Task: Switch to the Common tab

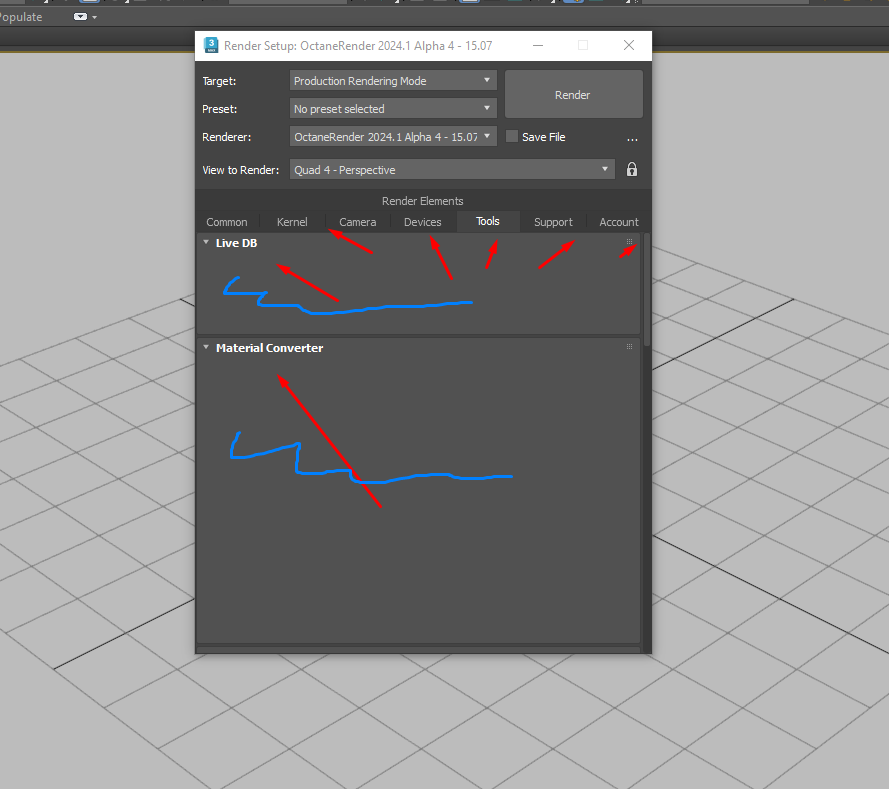Action: coord(227,222)
